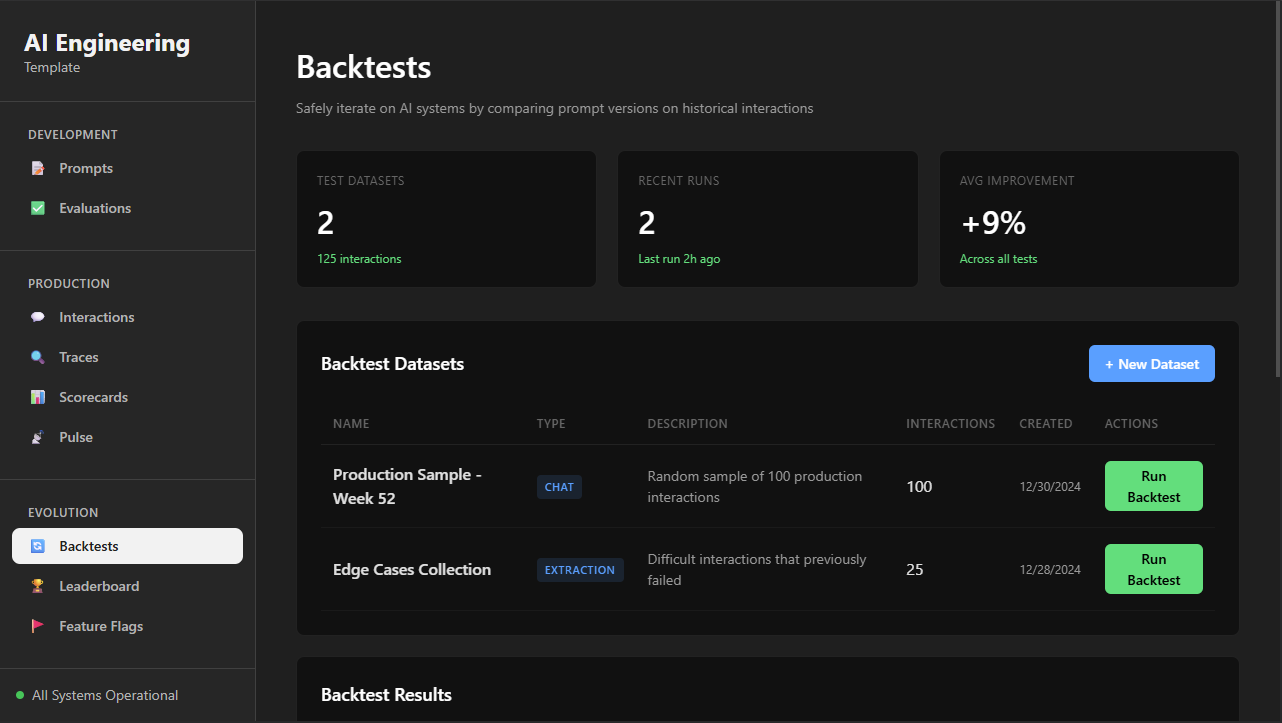Image resolution: width=1282 pixels, height=723 pixels.
Task: Open the Backtests page title heading
Action: pos(362,67)
